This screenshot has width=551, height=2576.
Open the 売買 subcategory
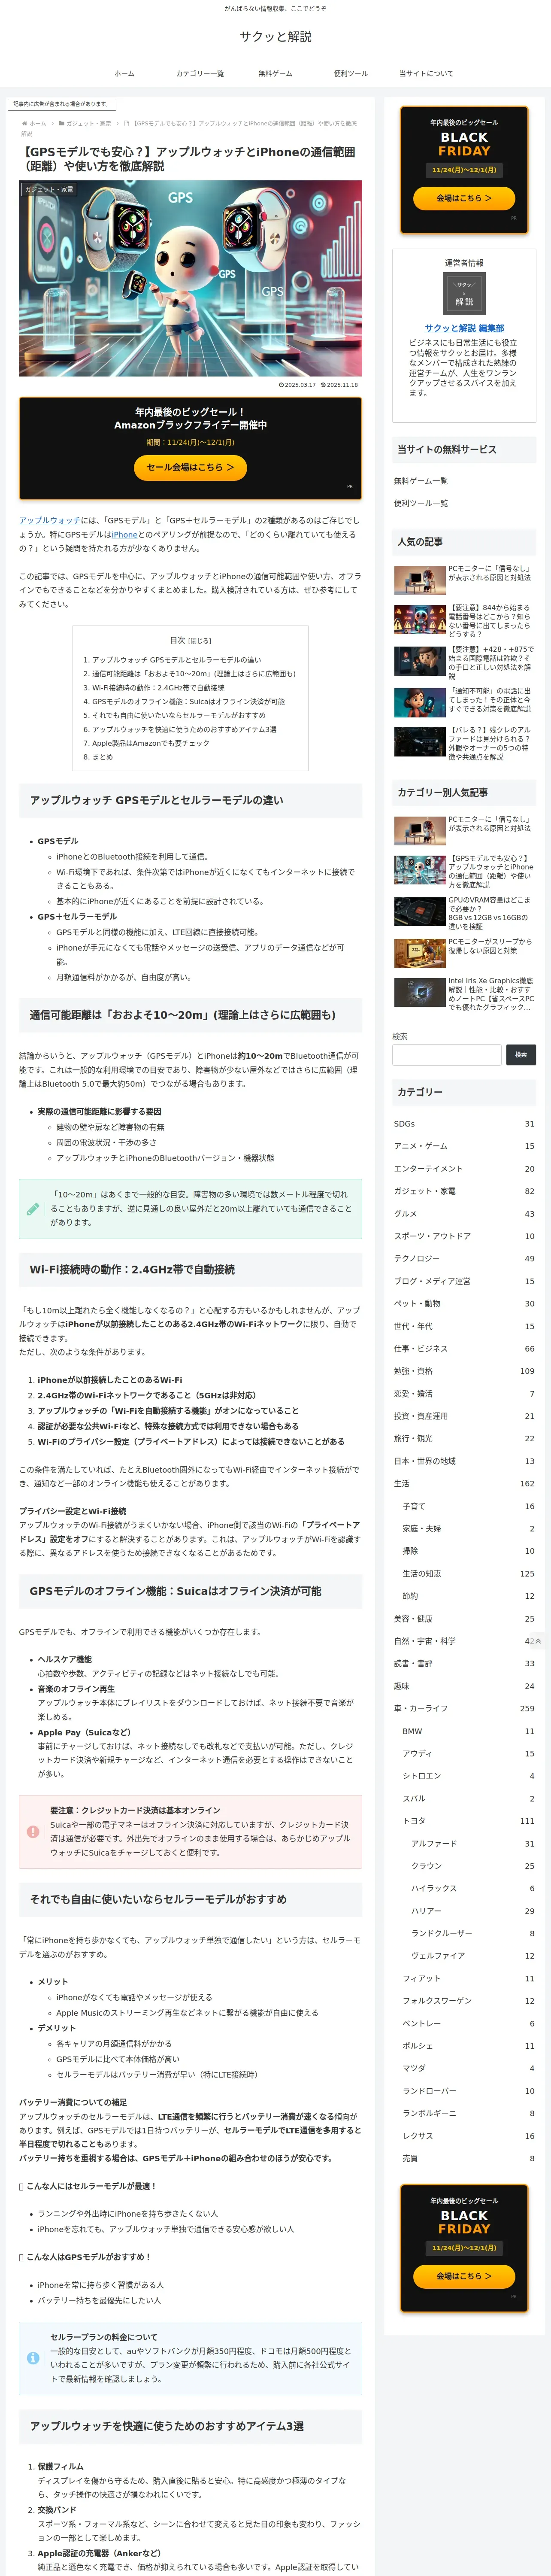tap(468, 2158)
